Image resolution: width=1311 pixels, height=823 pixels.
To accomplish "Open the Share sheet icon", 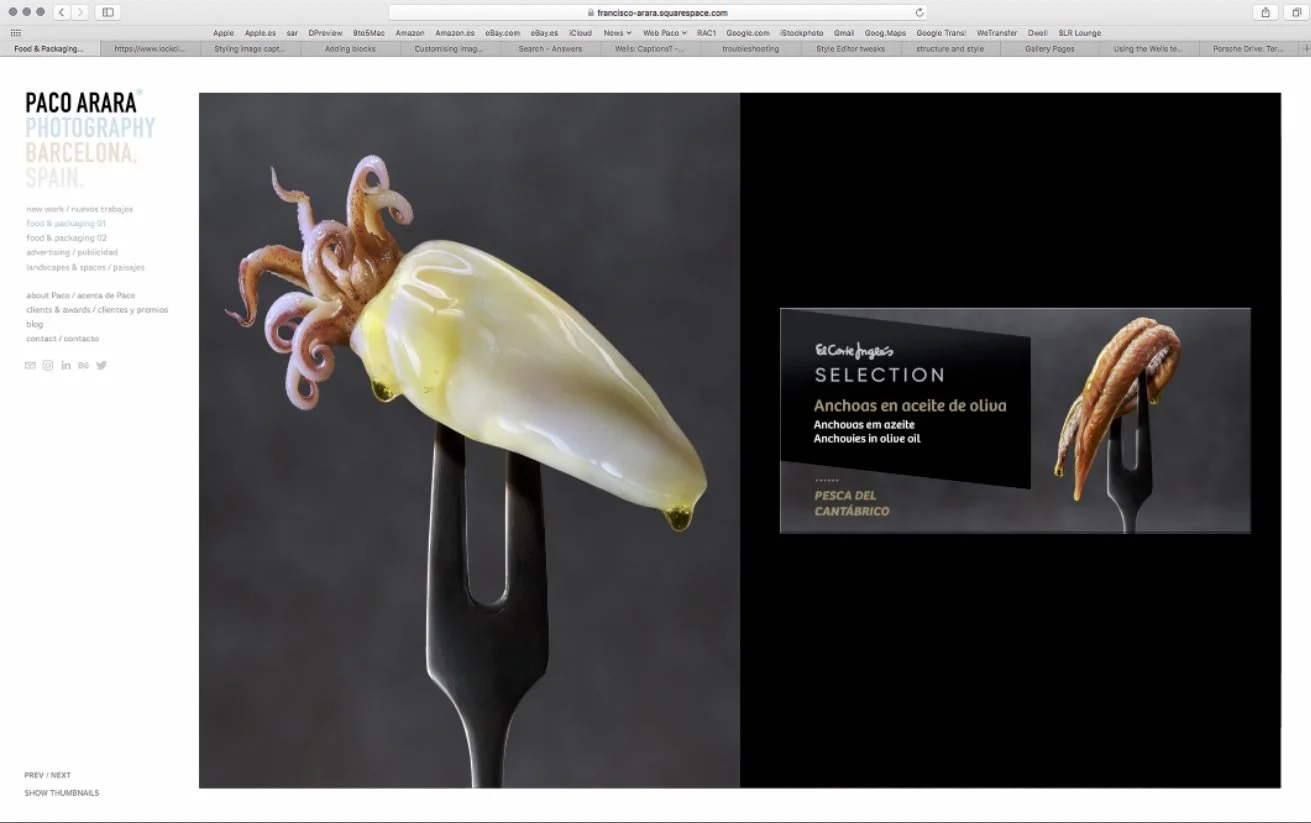I will pos(1265,12).
